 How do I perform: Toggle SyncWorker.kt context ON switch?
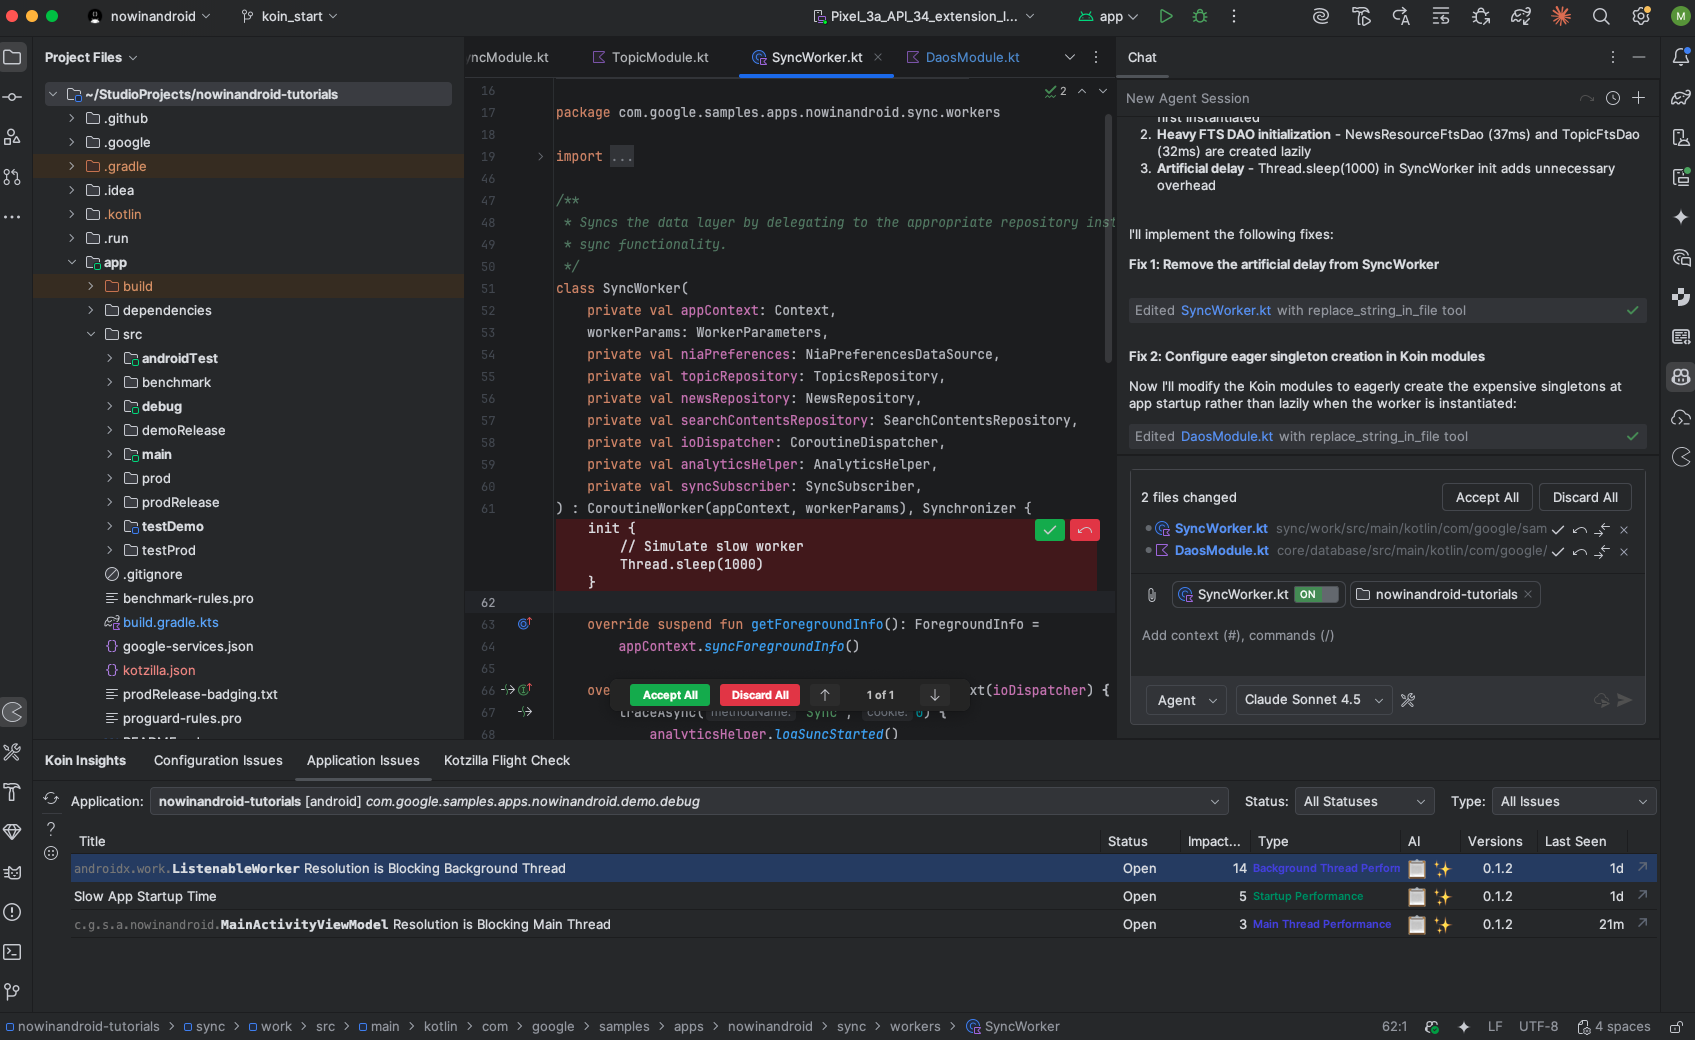pyautogui.click(x=1316, y=595)
